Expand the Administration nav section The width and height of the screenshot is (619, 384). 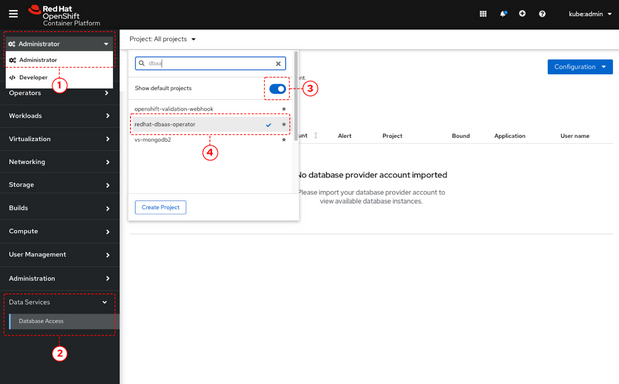coord(59,278)
